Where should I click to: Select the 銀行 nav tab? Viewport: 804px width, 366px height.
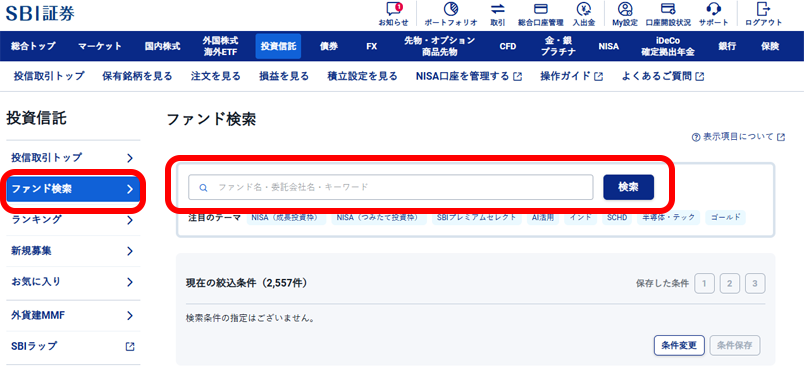[x=727, y=46]
